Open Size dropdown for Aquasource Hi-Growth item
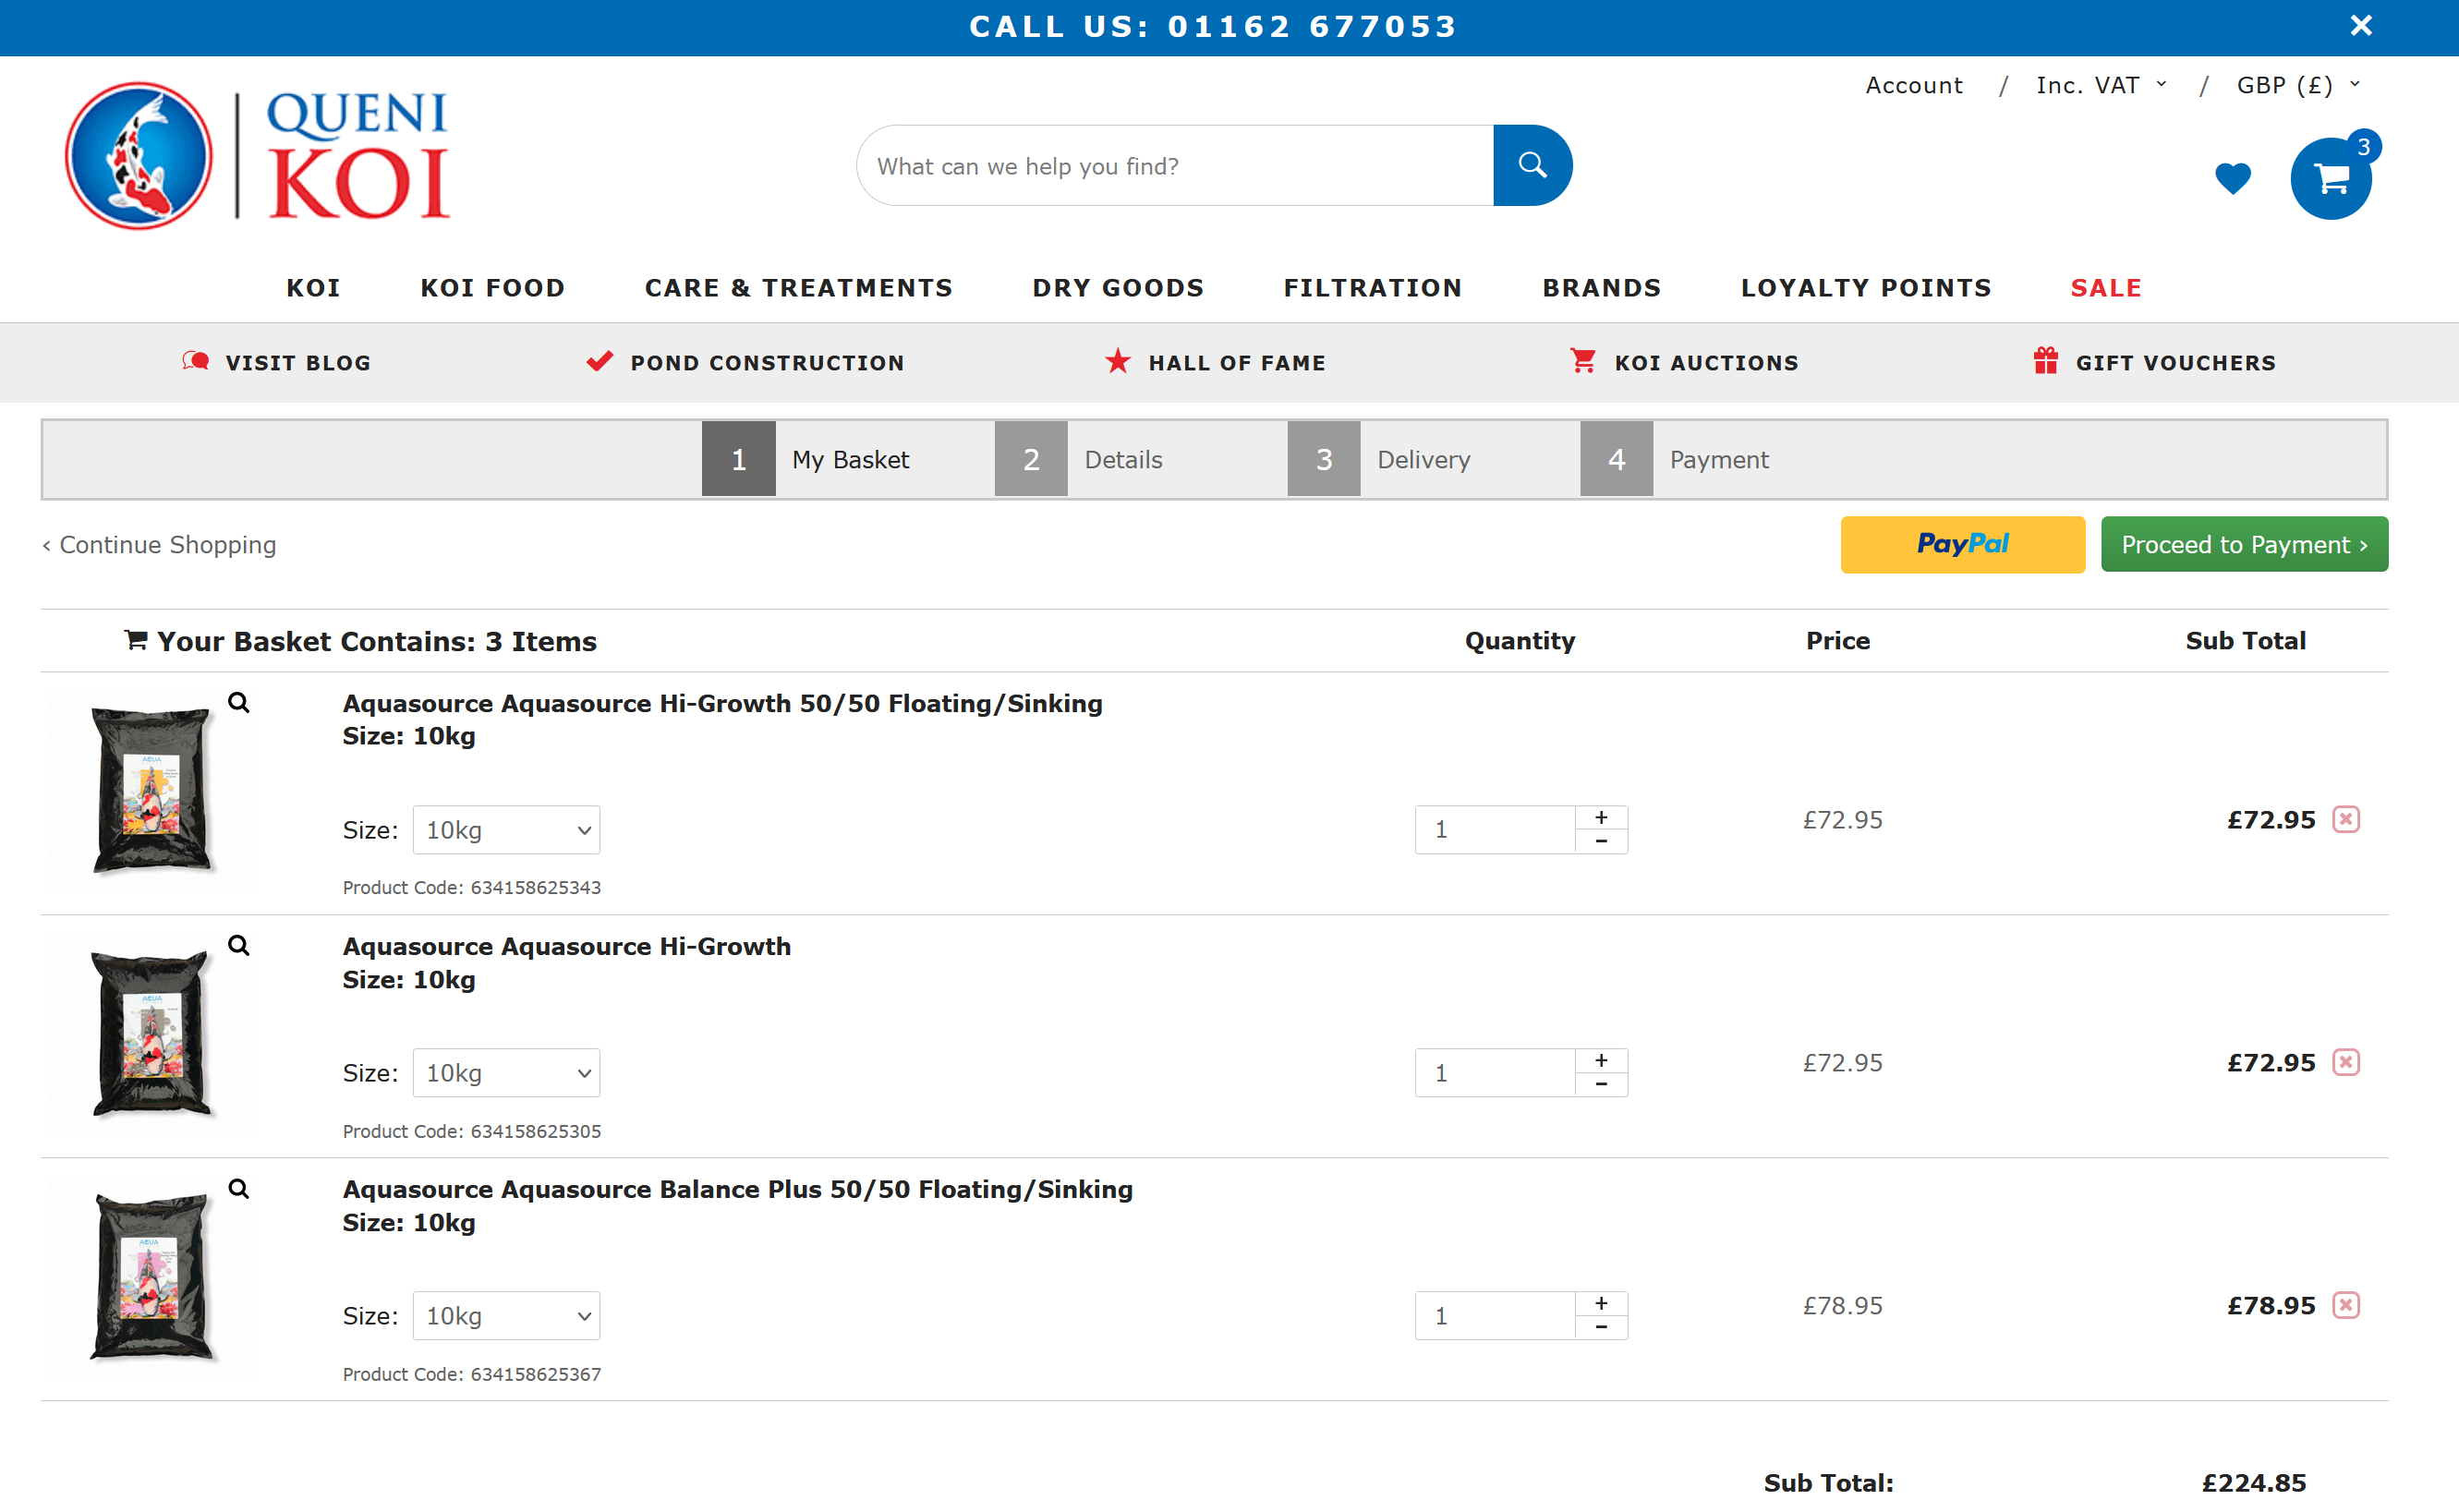 506,1073
